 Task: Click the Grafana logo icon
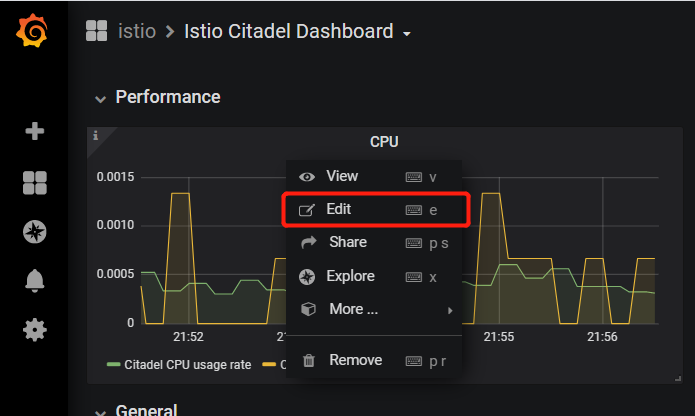(x=33, y=32)
